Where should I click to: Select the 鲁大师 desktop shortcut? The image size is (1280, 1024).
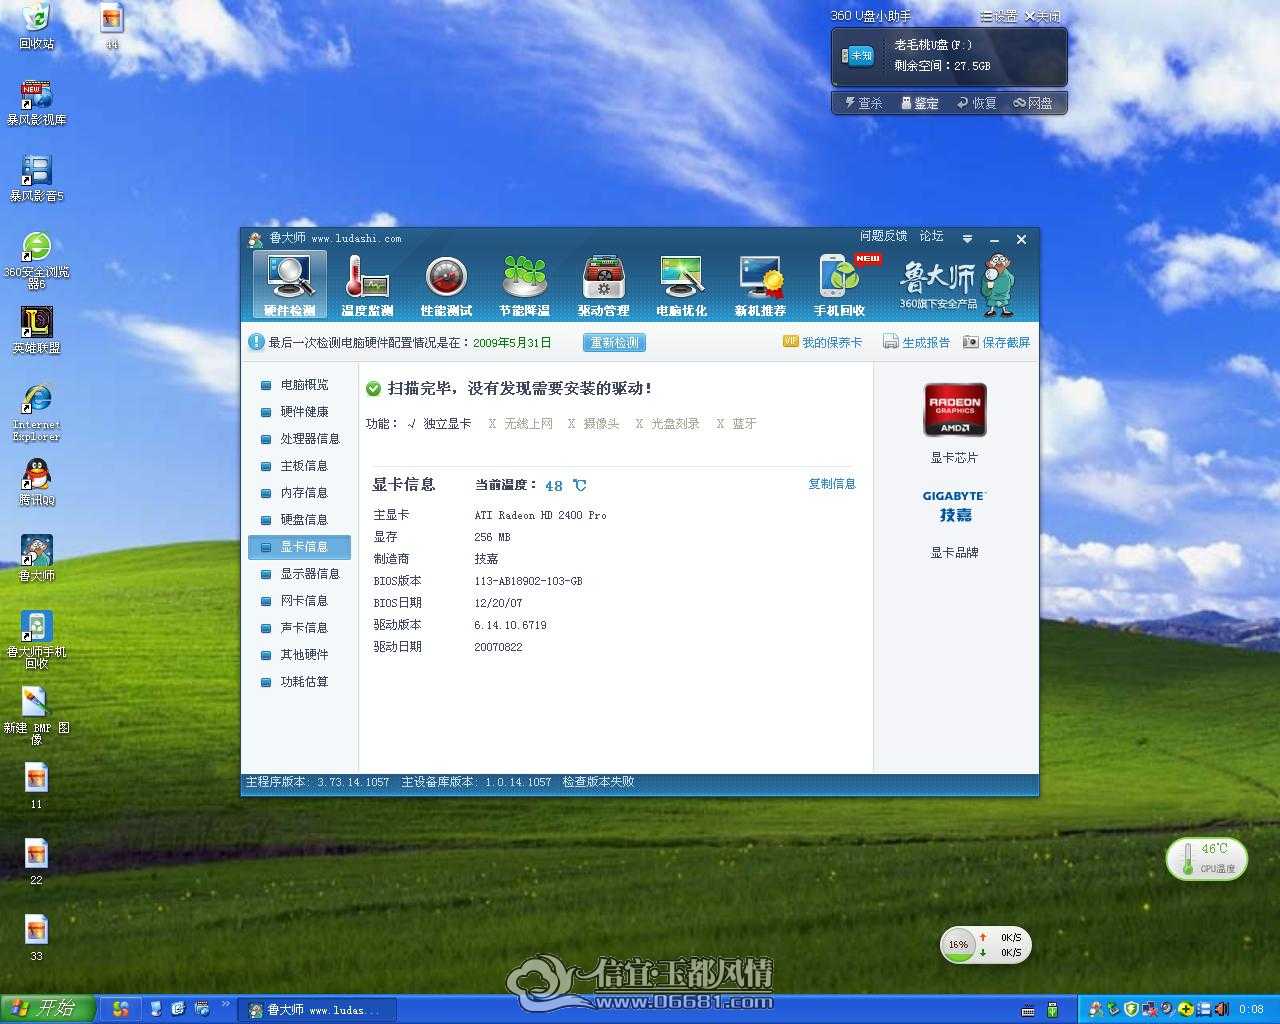[x=36, y=559]
